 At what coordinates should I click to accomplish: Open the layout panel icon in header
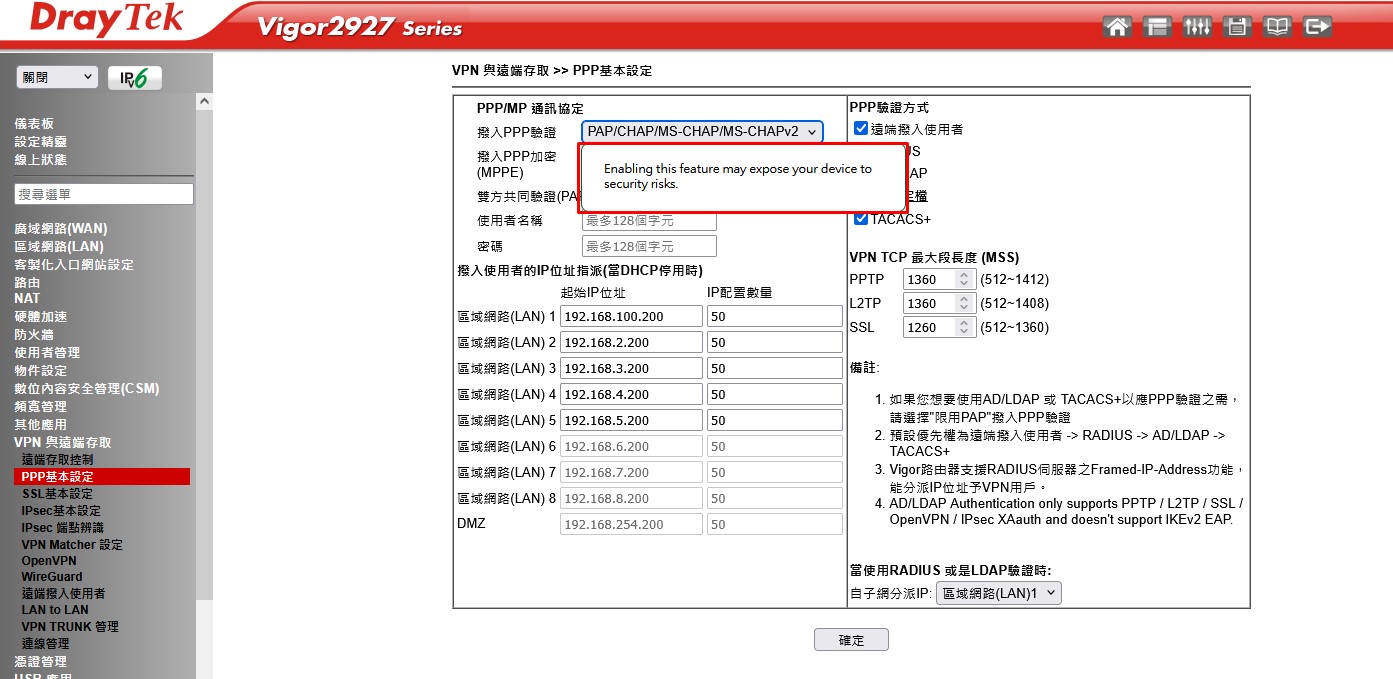click(x=1158, y=27)
